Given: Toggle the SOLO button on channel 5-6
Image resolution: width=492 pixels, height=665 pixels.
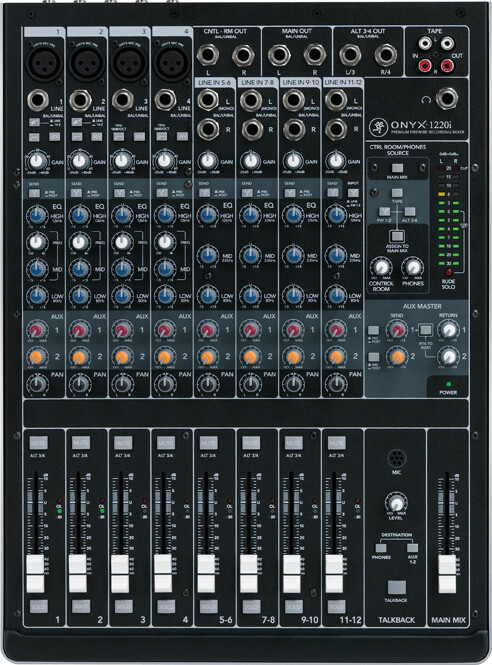Looking at the screenshot, I should (x=208, y=606).
